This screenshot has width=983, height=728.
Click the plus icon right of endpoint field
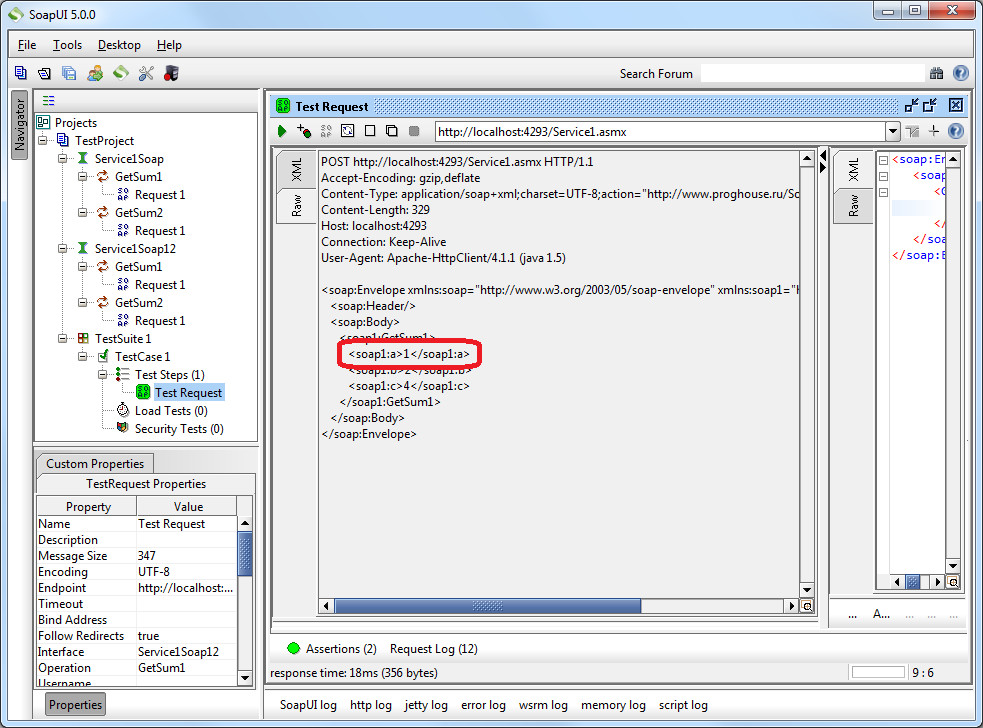pyautogui.click(x=934, y=130)
